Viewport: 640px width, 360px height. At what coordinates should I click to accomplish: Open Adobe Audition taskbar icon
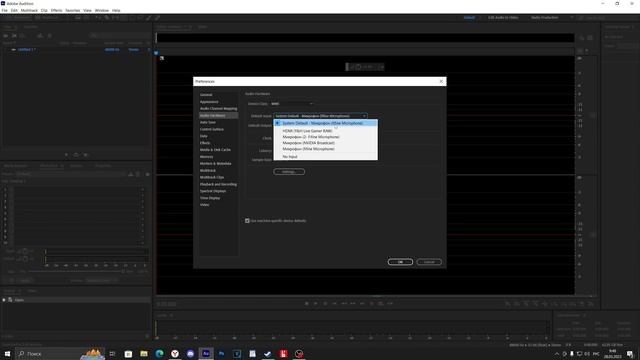(206, 353)
